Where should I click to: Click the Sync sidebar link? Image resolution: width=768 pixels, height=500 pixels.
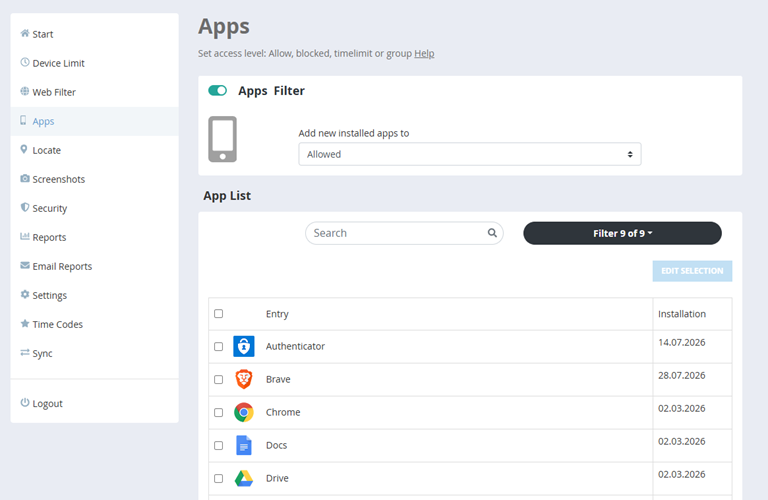tap(94, 353)
